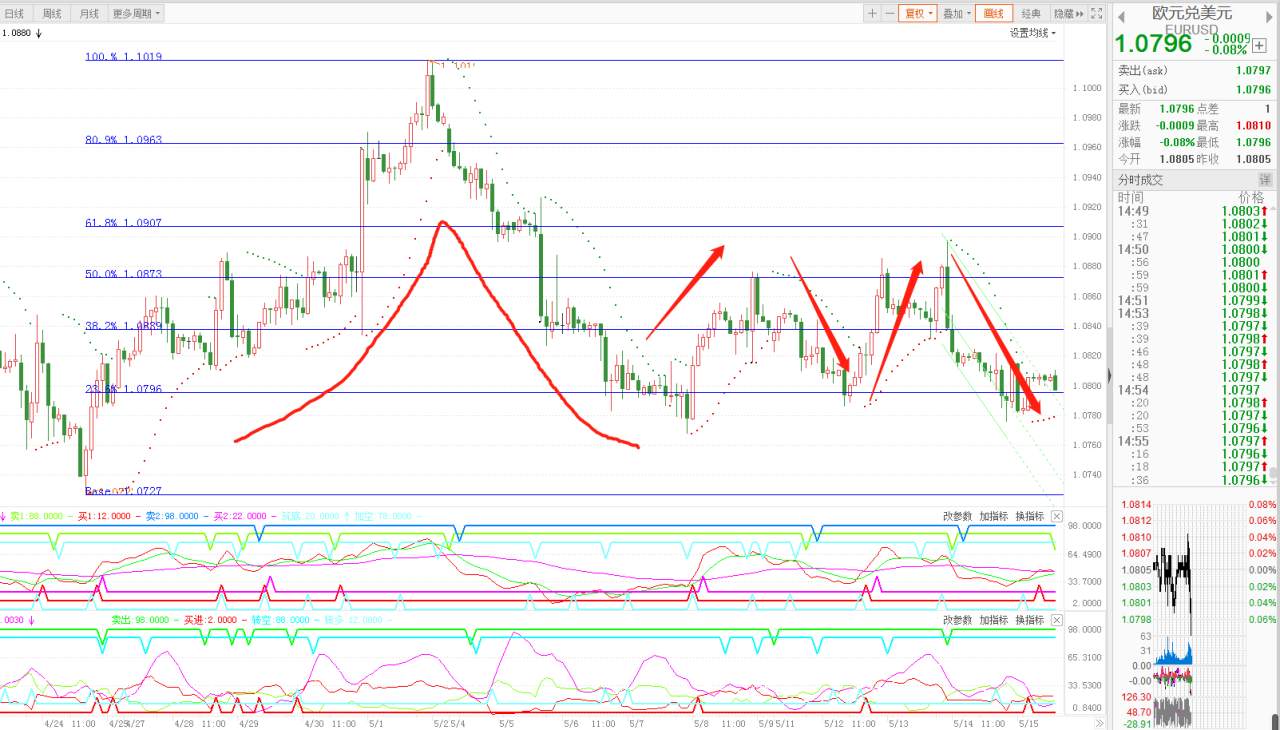This screenshot has height=730, width=1280.
Task: Click the 点差 spread value 1
Action: tap(1267, 109)
